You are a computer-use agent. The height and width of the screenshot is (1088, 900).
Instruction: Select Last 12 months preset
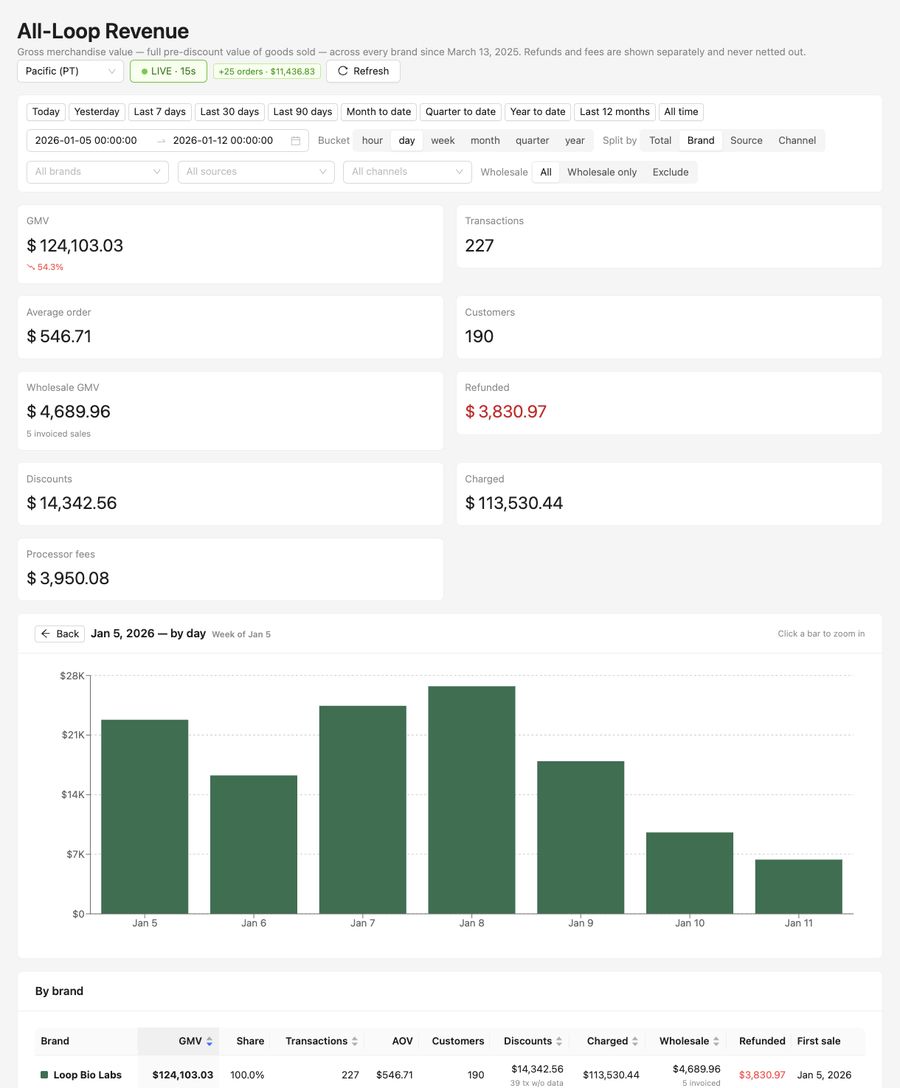click(615, 112)
